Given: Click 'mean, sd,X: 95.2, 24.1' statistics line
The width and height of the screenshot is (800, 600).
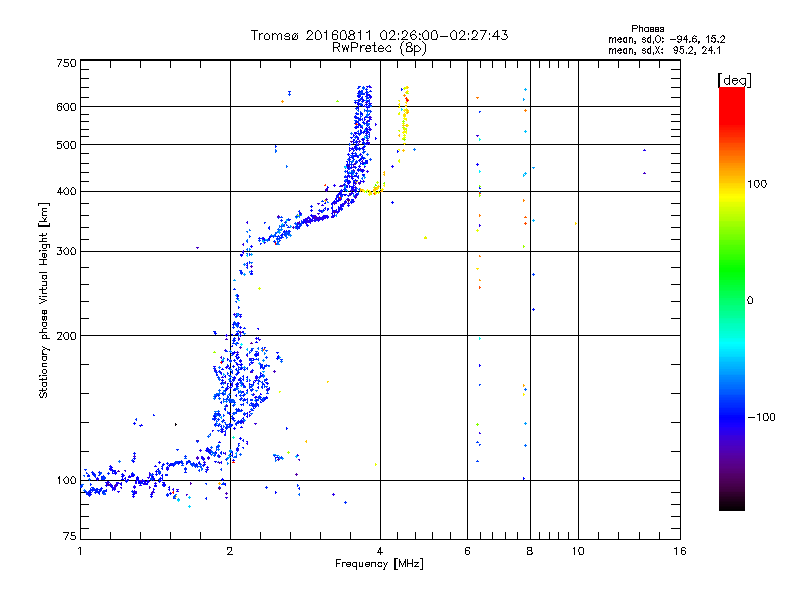Looking at the screenshot, I should tap(664, 51).
